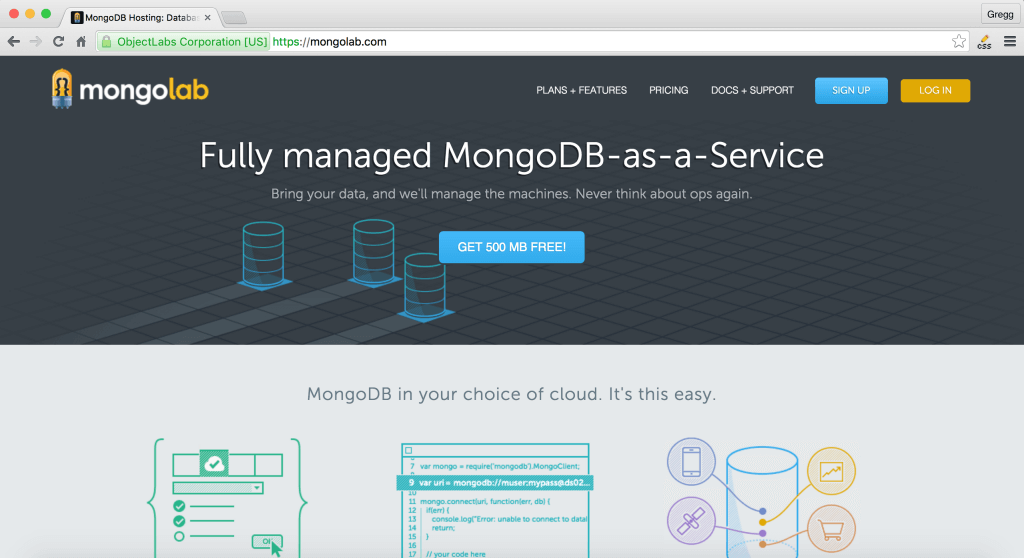
Task: Select the MongoDB Hosting browser tab
Action: click(x=141, y=18)
